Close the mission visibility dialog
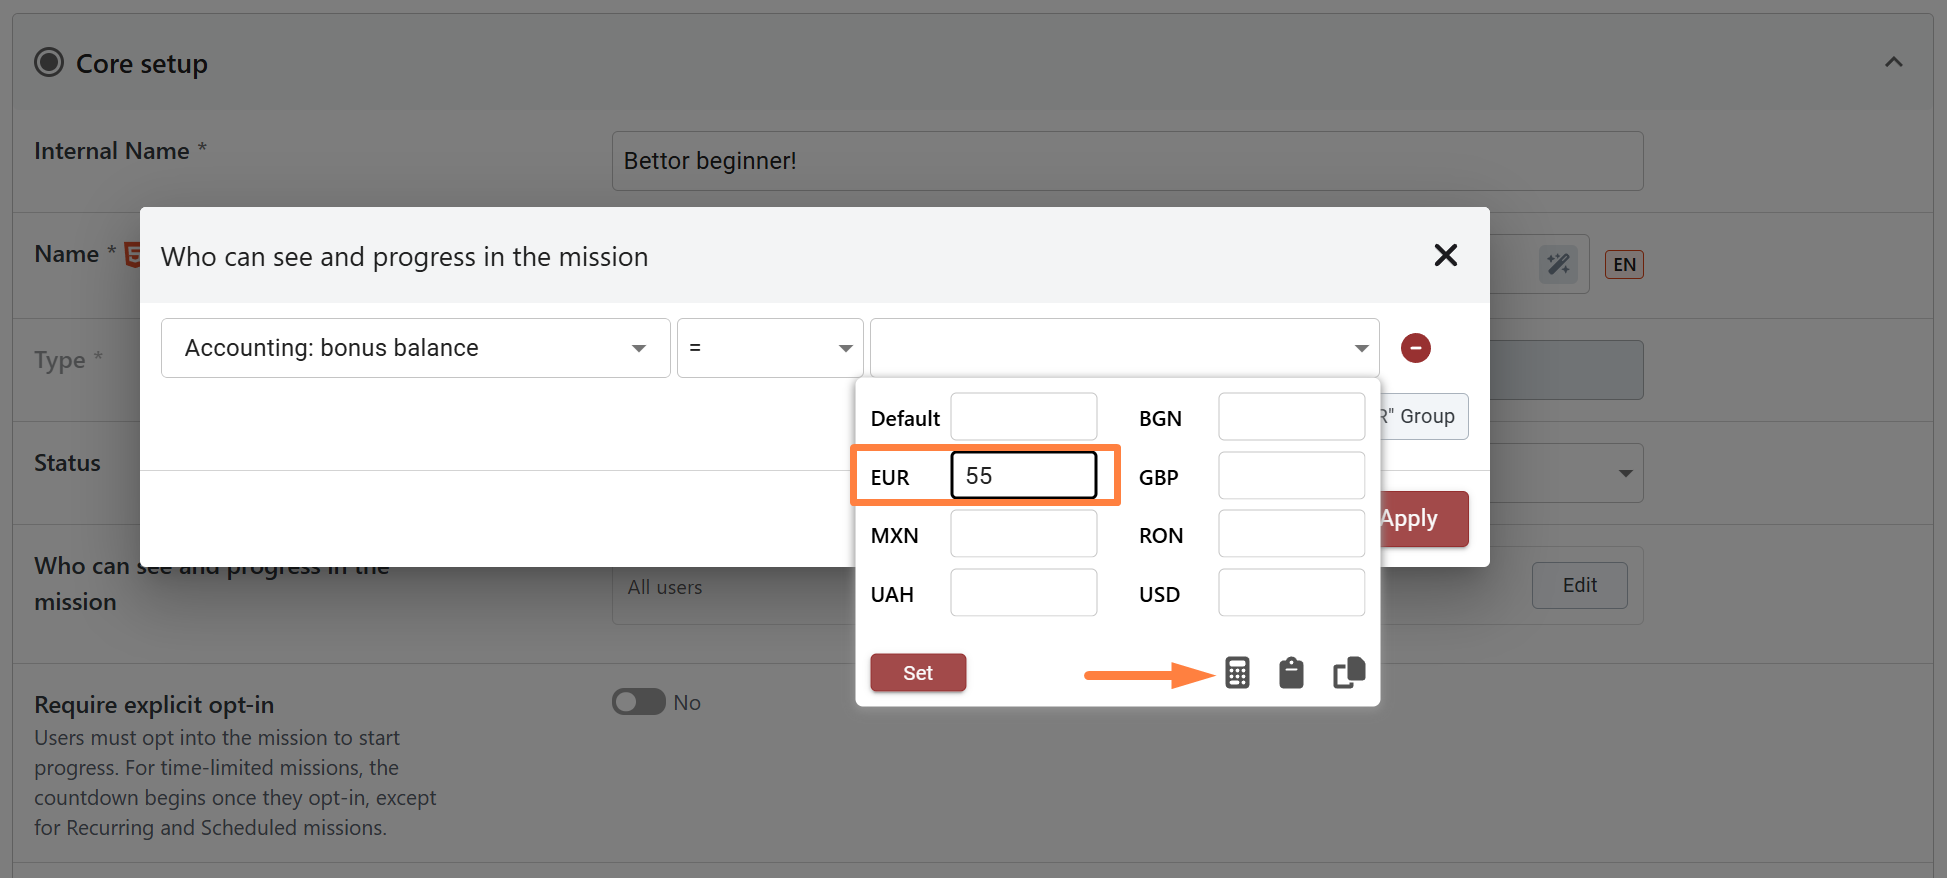The image size is (1947, 878). [x=1445, y=256]
